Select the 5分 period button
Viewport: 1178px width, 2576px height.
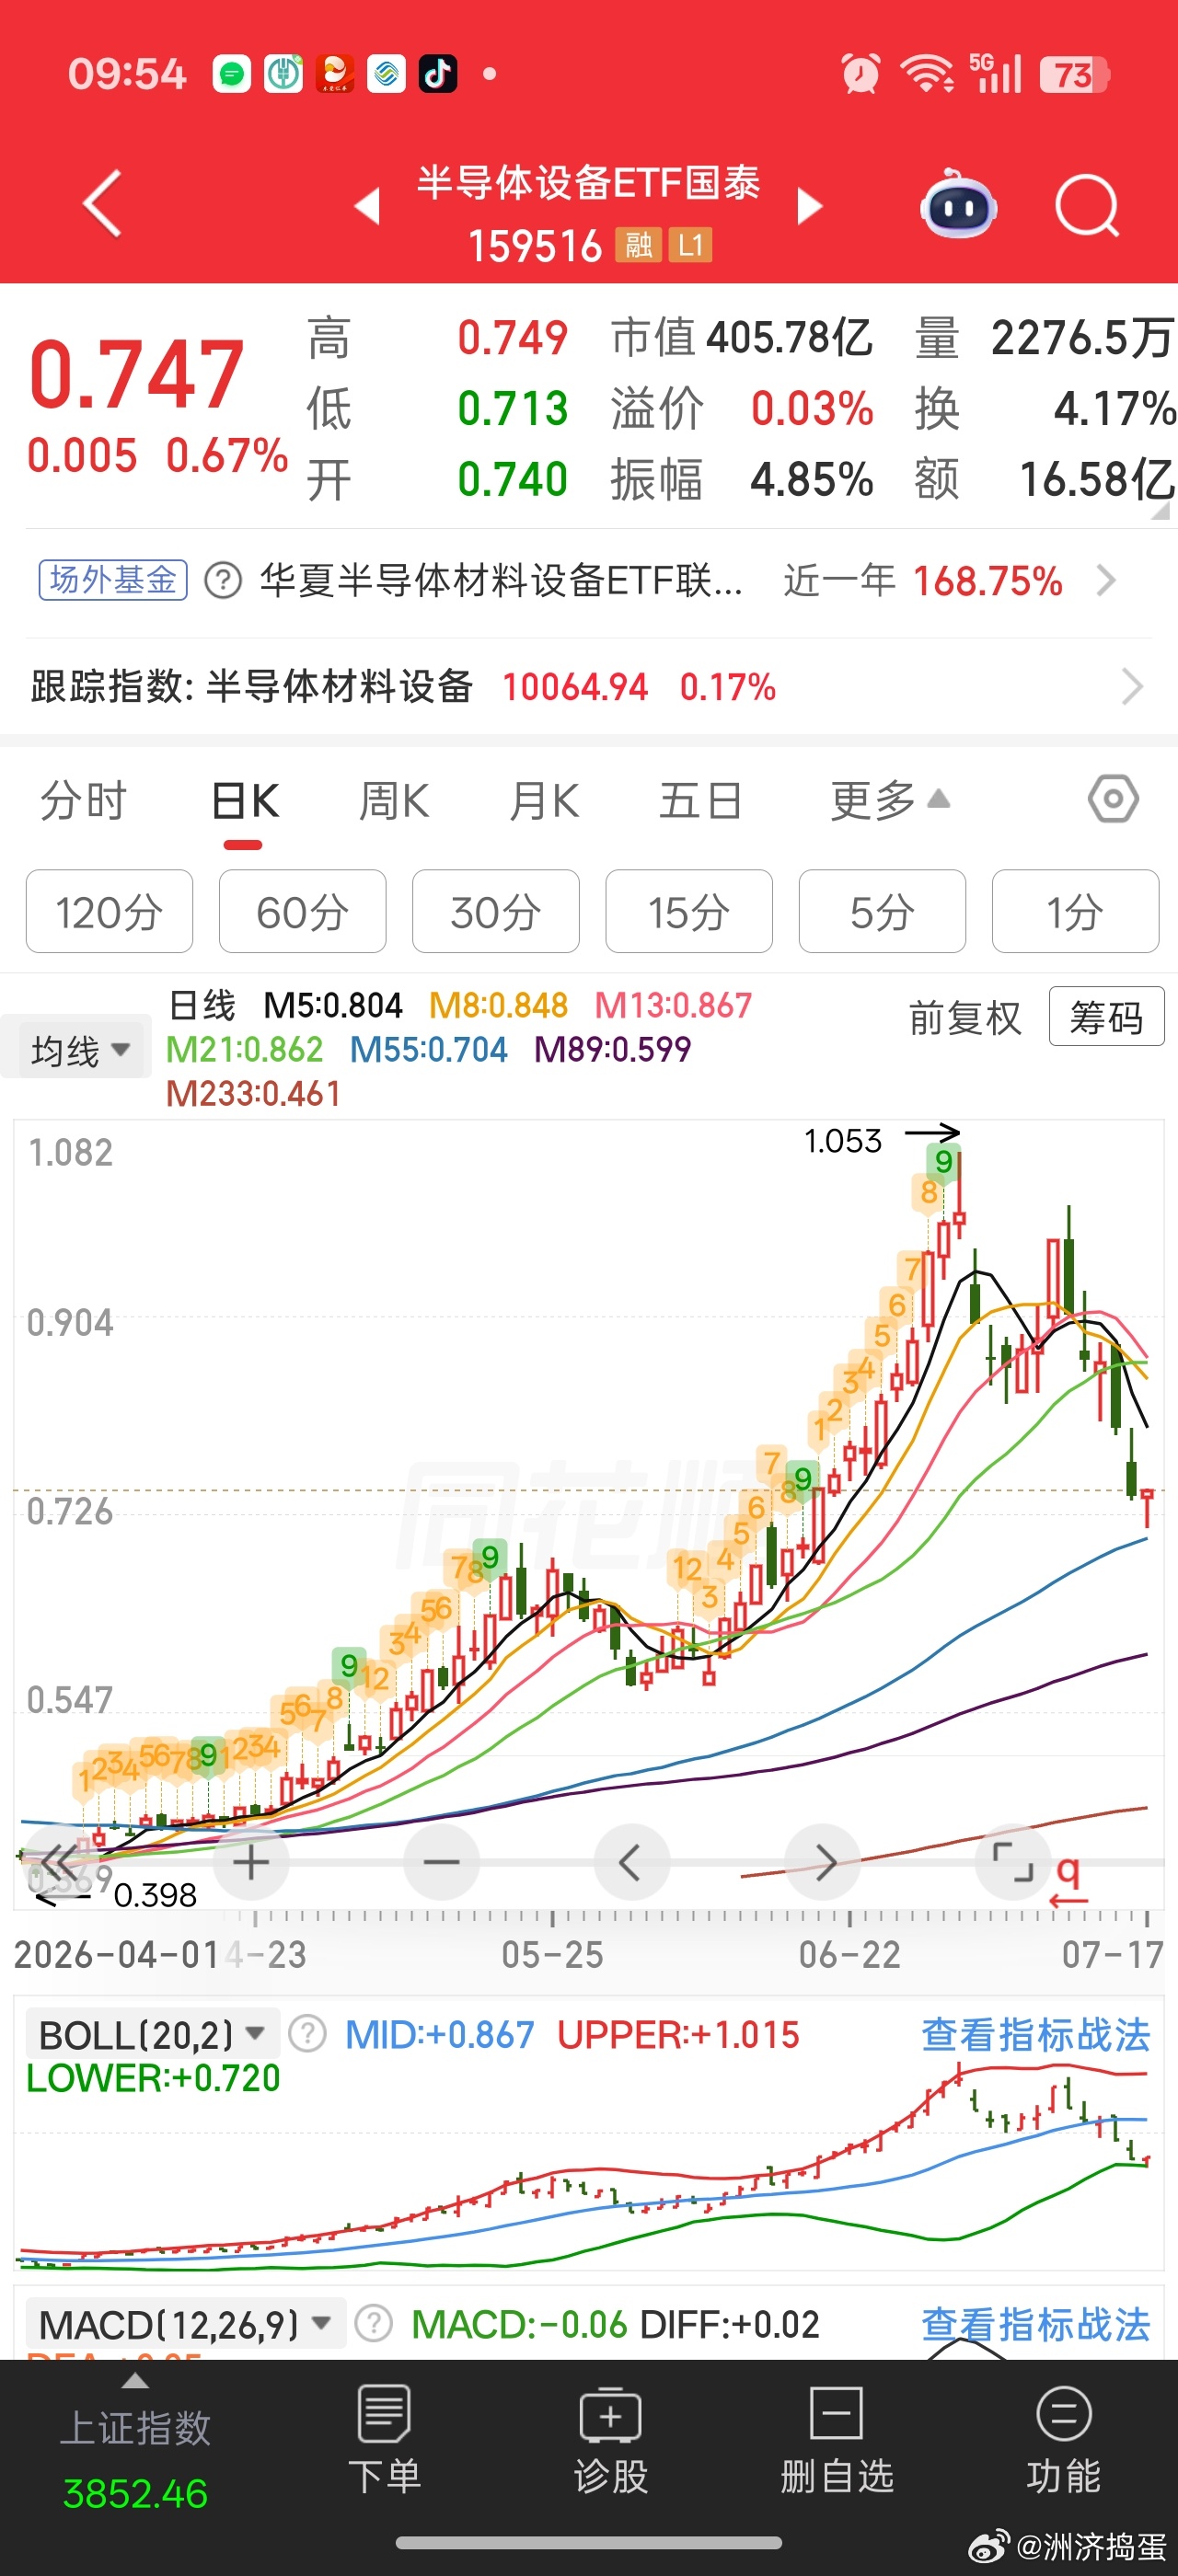pyautogui.click(x=881, y=911)
